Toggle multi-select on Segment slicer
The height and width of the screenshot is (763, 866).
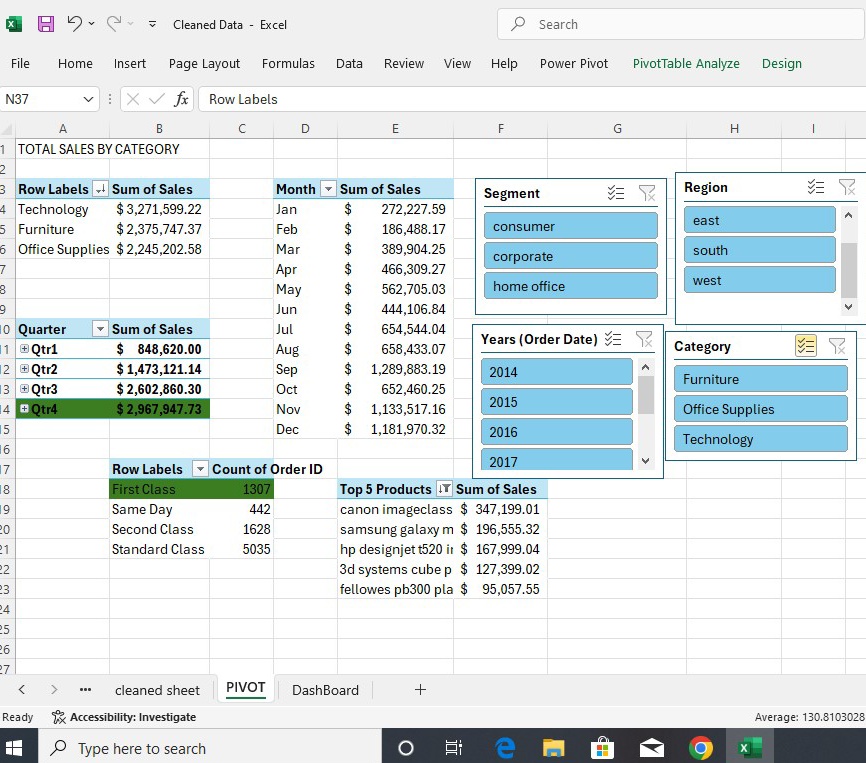click(x=616, y=193)
